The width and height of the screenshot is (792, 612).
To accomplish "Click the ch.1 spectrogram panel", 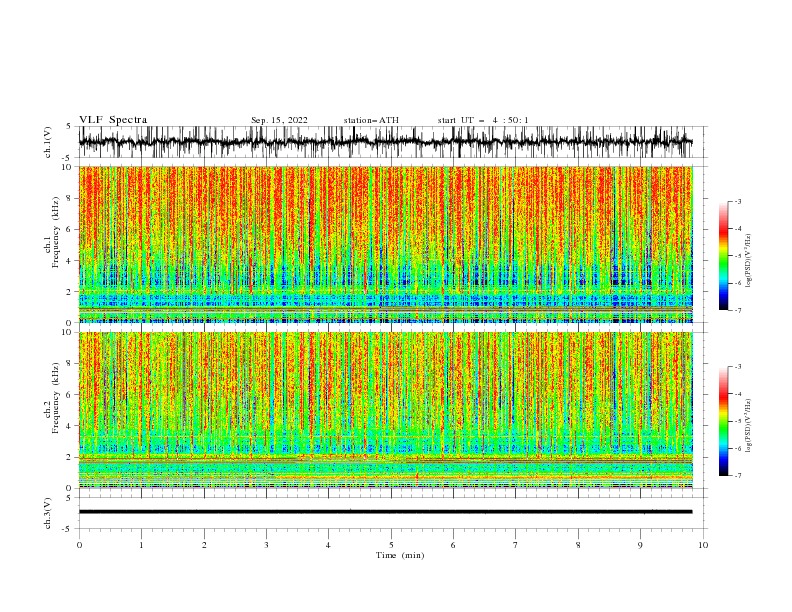I will tap(385, 244).
